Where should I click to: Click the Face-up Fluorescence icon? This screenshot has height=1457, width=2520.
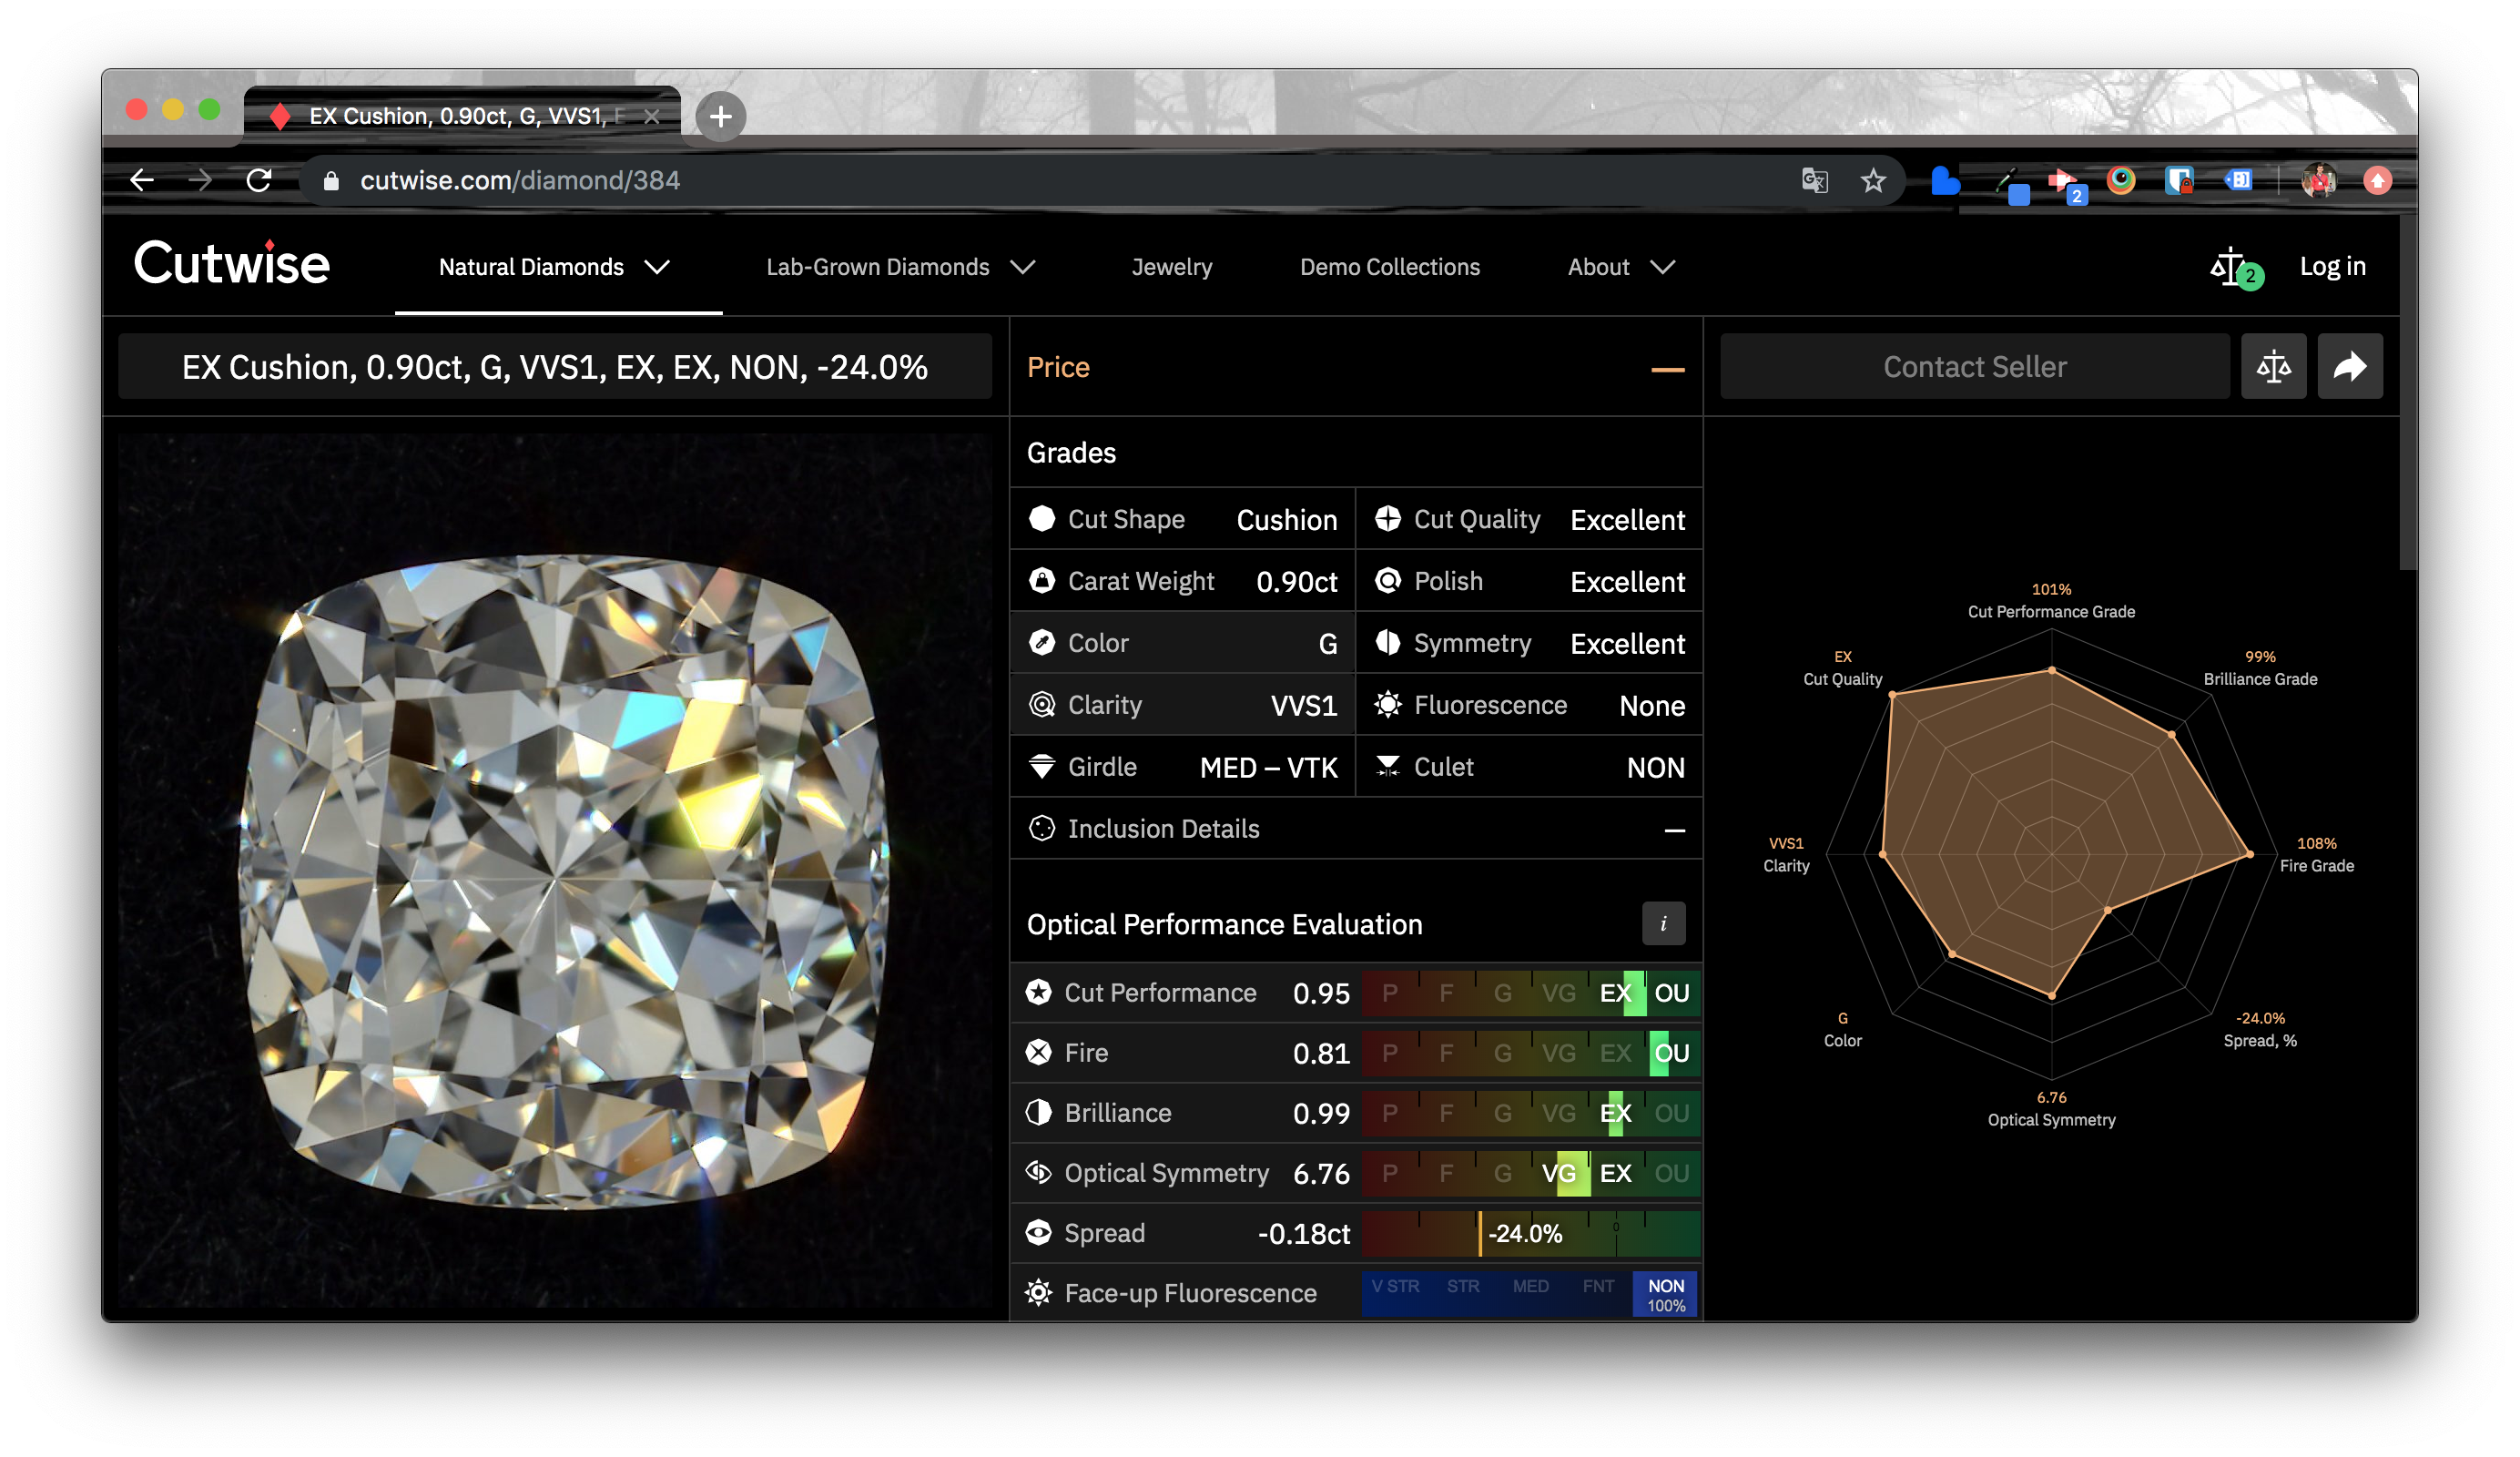1039,1293
